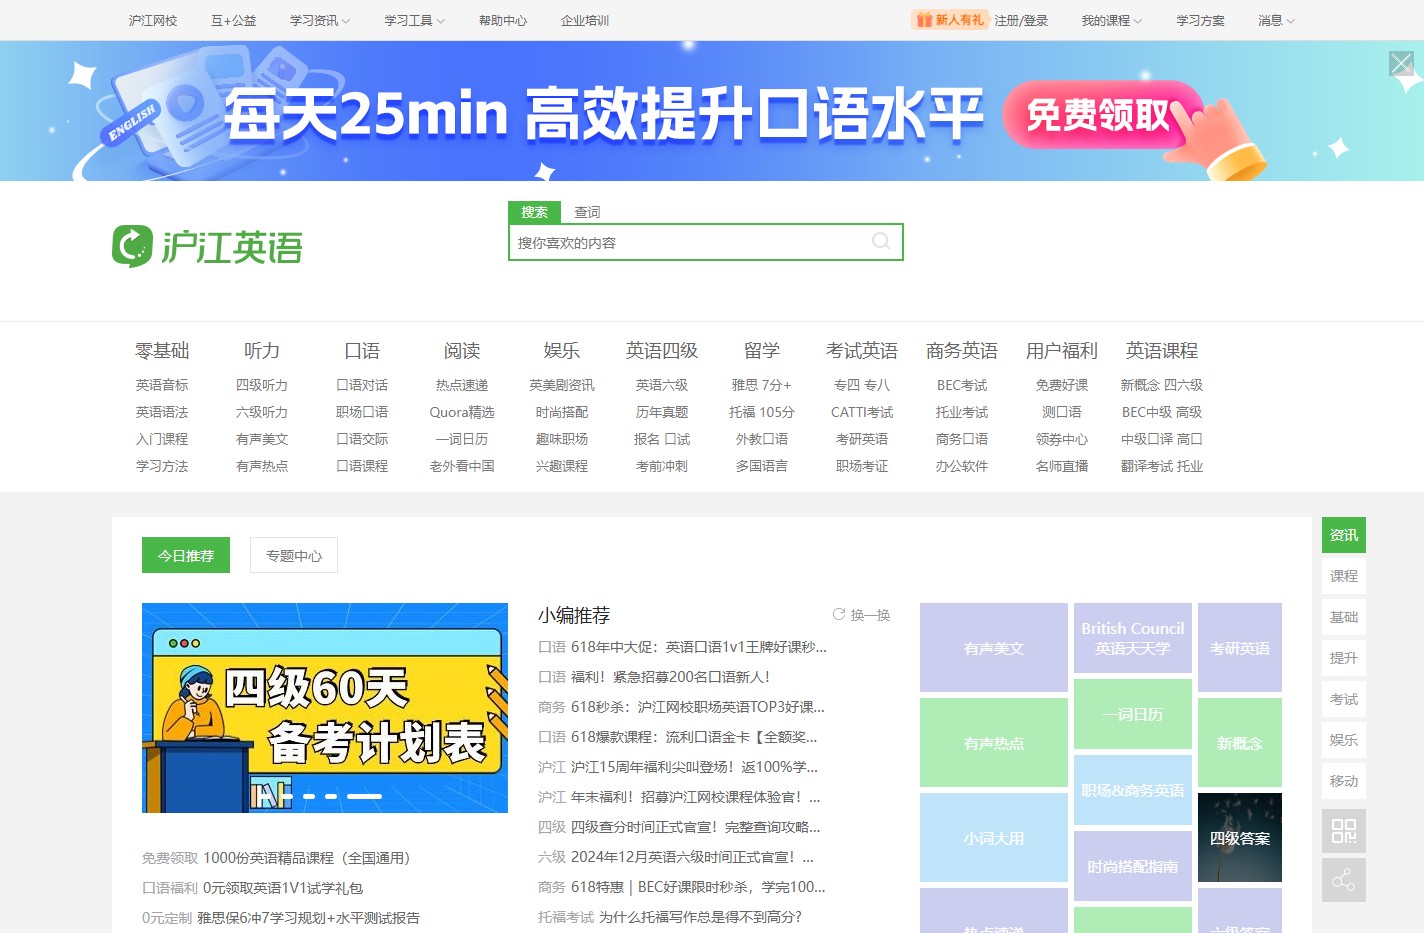
Task: Click 英语音标 link
Action: pyautogui.click(x=162, y=385)
